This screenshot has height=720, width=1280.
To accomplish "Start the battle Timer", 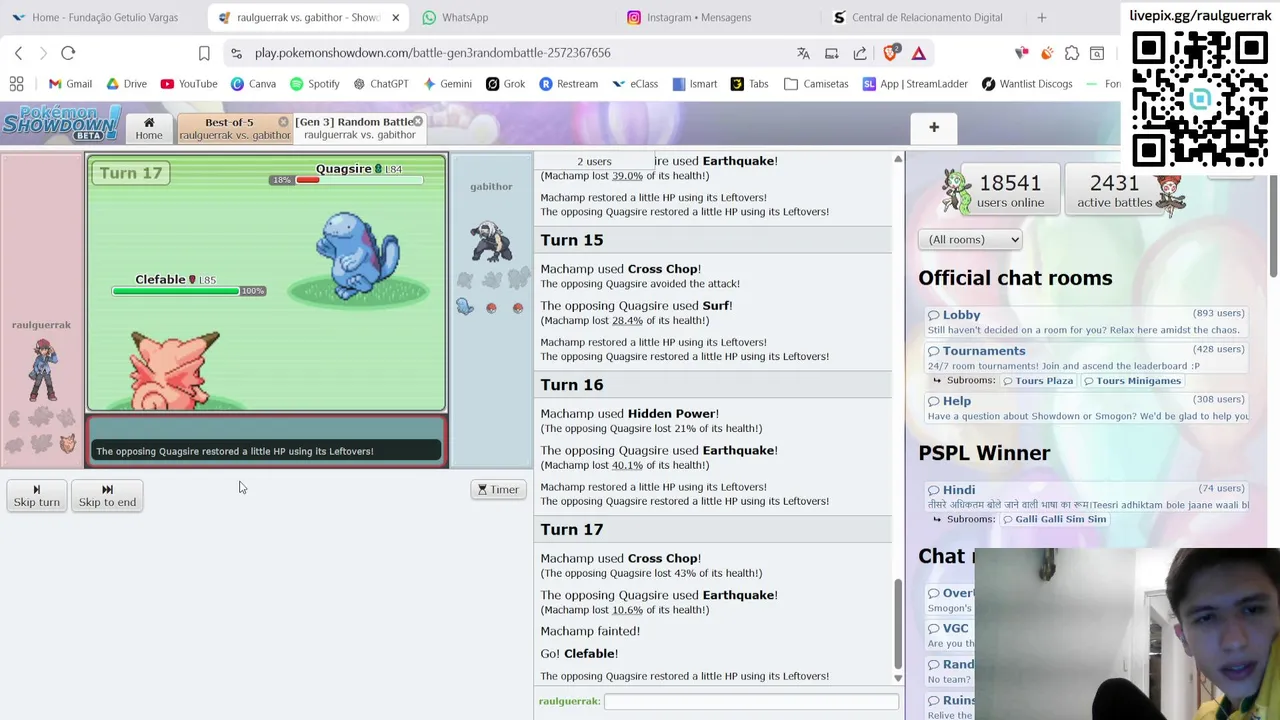I will tap(498, 489).
